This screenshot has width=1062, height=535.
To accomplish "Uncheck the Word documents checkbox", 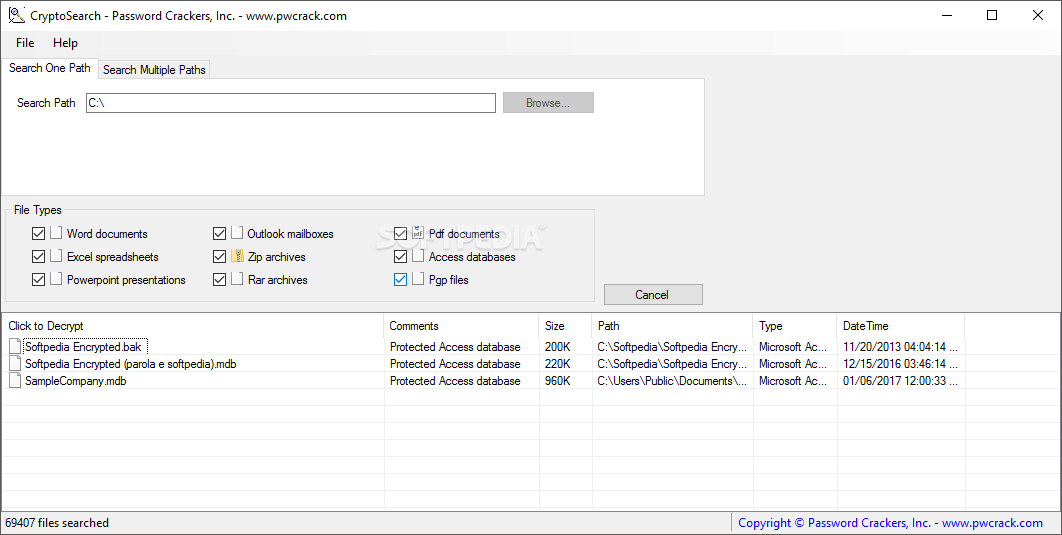I will coord(39,234).
